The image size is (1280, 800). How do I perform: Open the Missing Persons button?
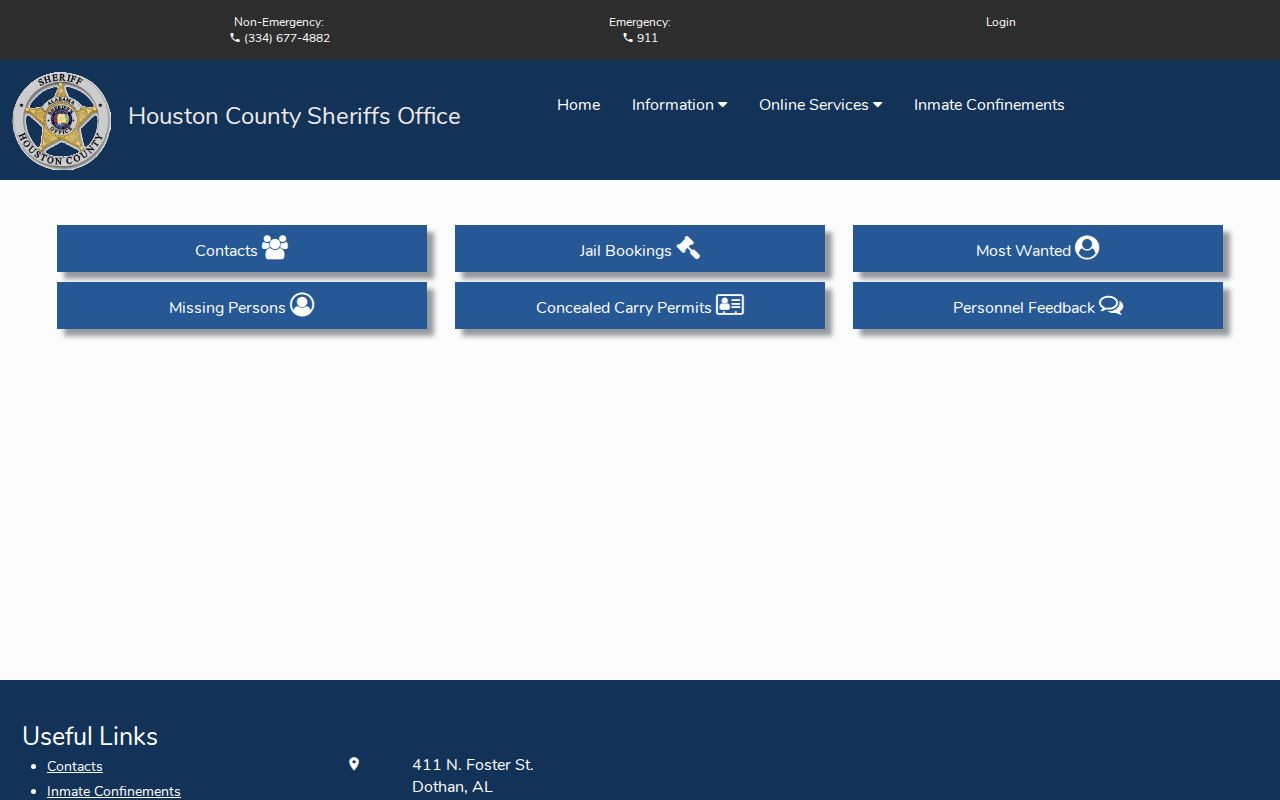coord(242,305)
